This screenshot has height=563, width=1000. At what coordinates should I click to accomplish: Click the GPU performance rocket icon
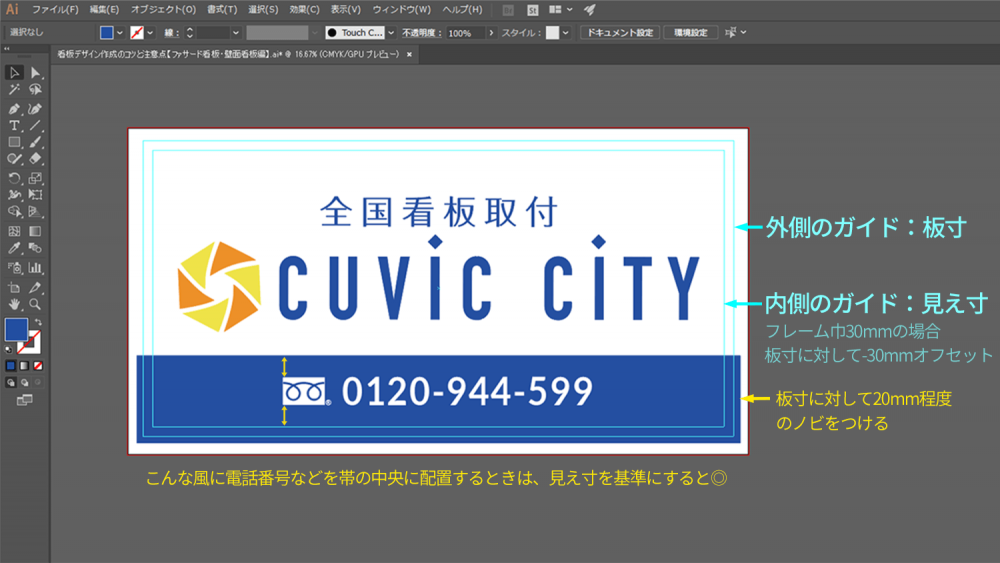click(x=590, y=10)
